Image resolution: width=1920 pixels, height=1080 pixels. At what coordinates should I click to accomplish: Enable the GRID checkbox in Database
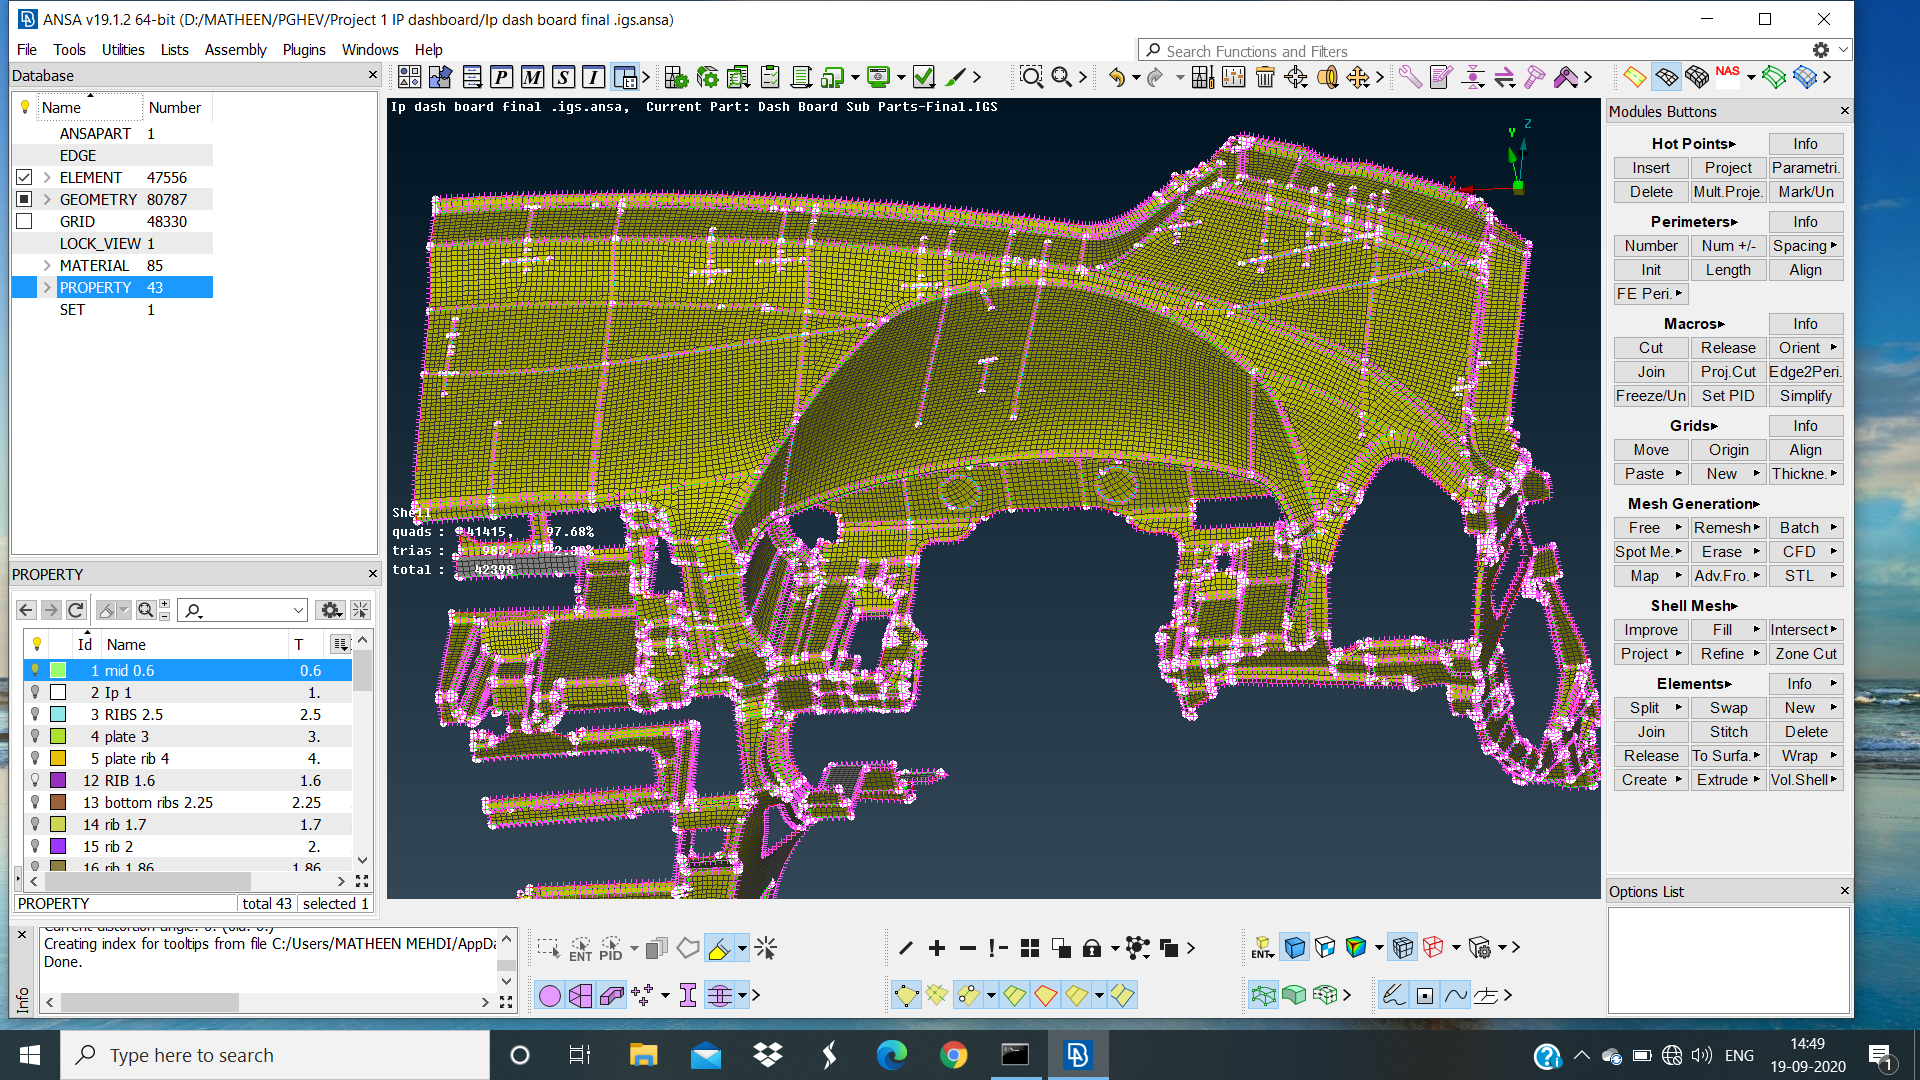pos(24,221)
